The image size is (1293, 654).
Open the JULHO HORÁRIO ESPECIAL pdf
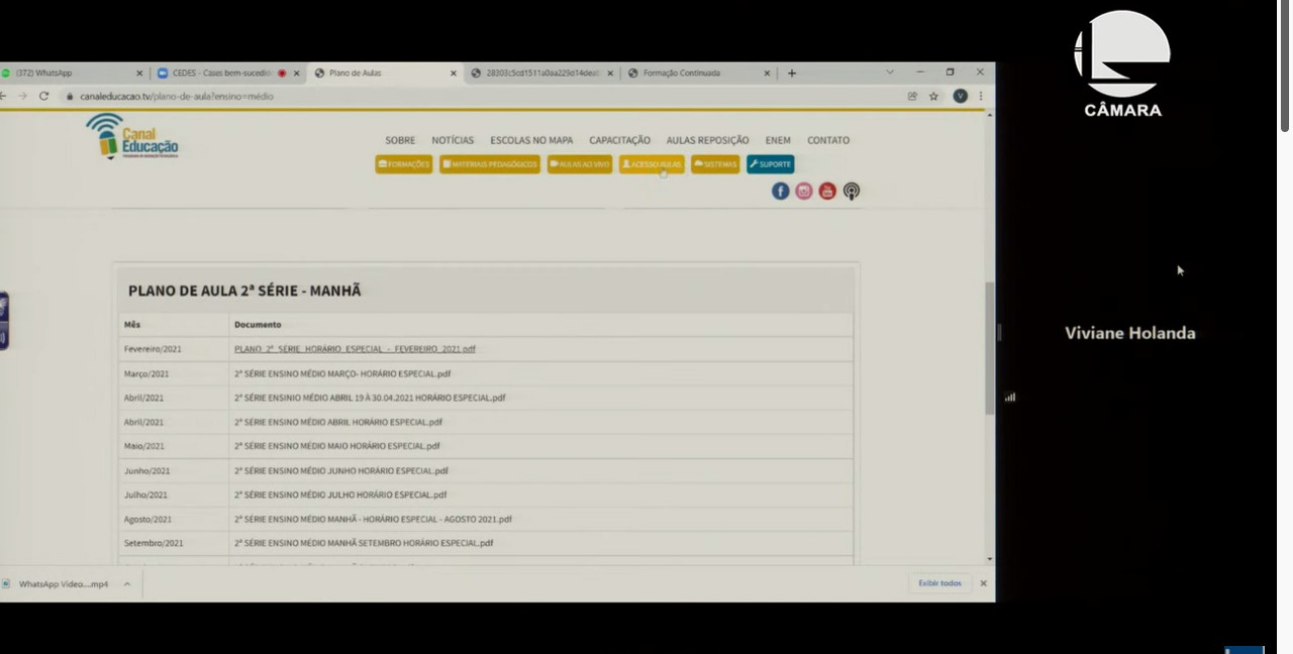click(x=340, y=494)
